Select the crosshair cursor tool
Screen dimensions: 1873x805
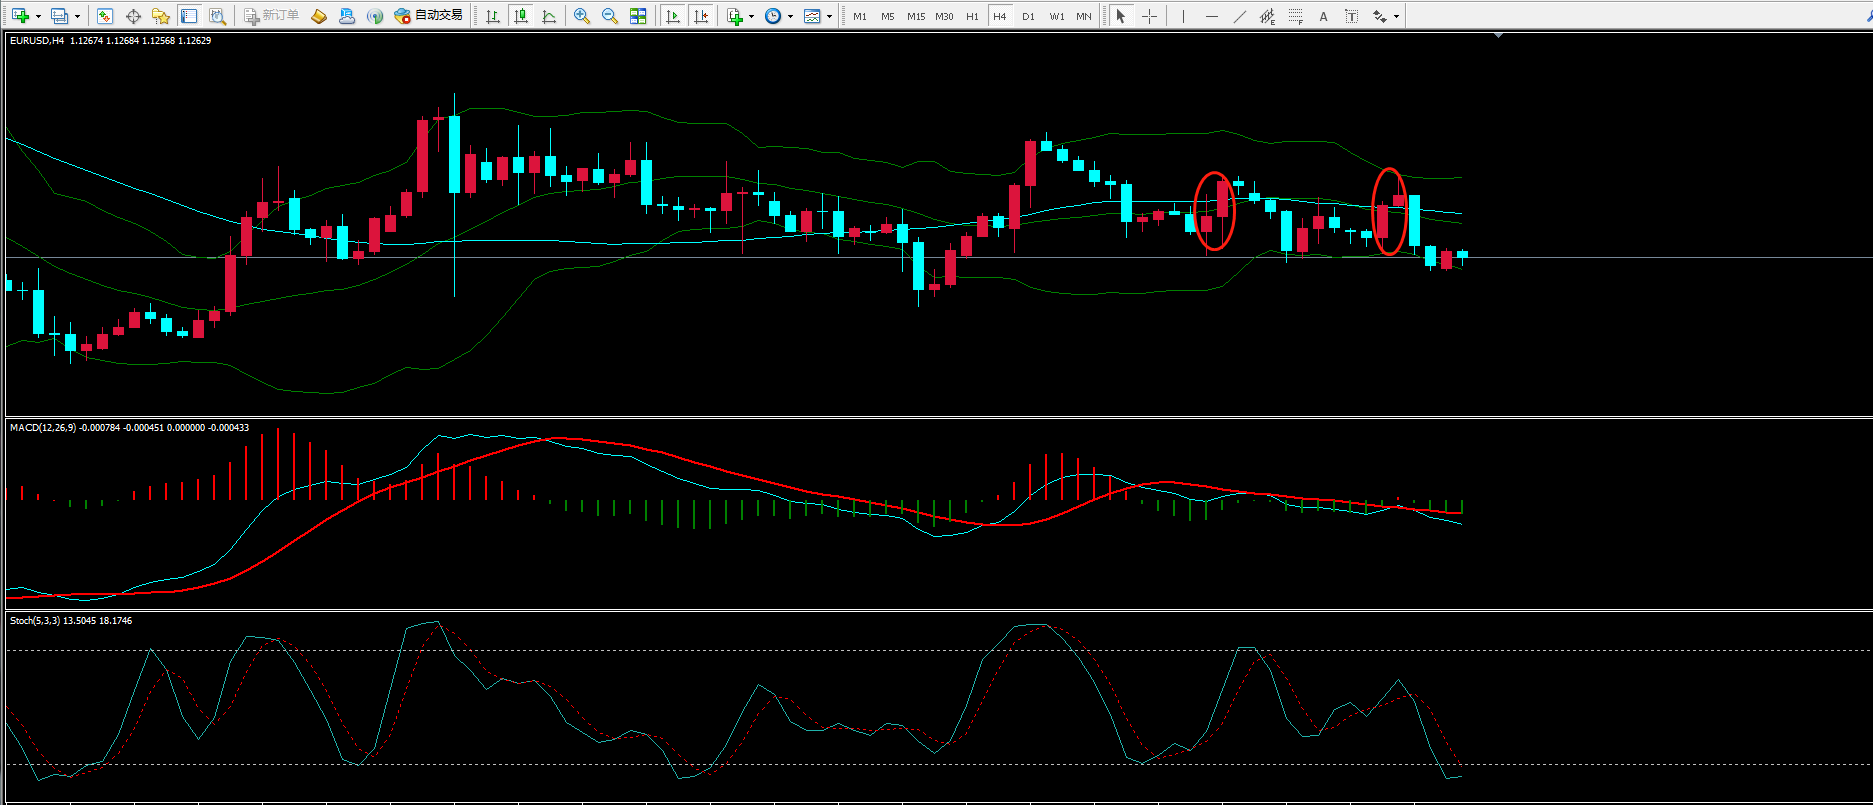coord(1149,16)
